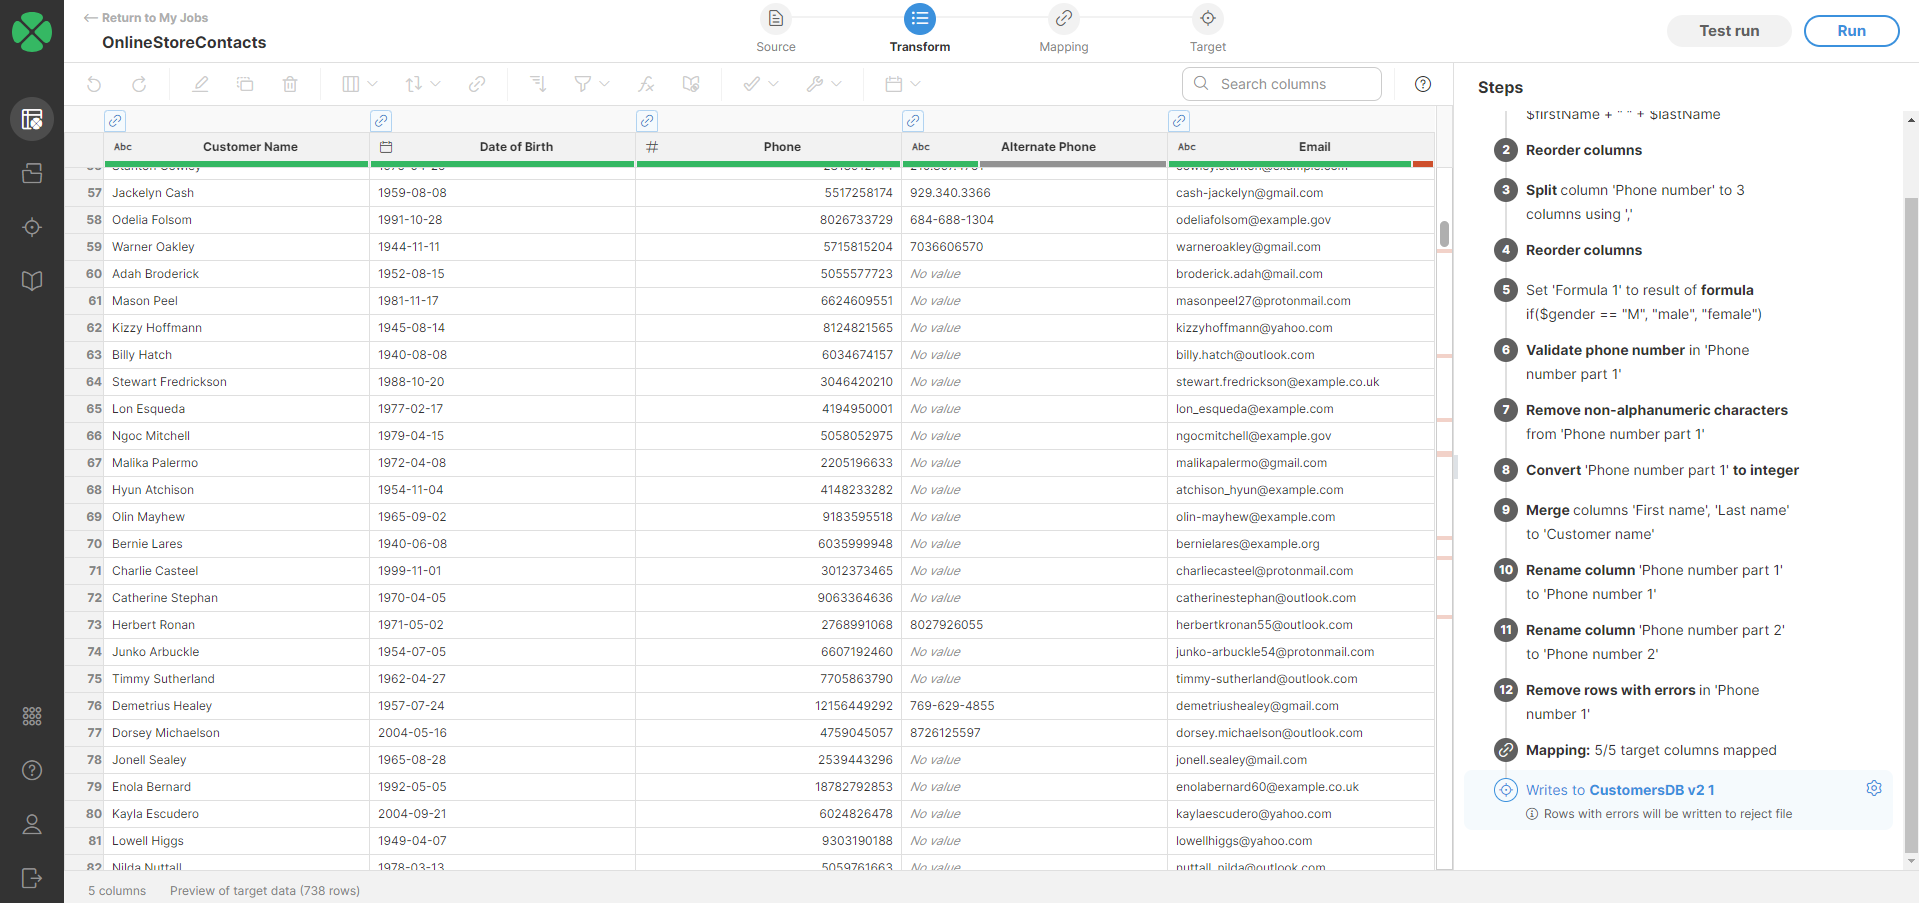The image size is (1919, 903).
Task: Click the formula fx icon
Action: (x=646, y=84)
